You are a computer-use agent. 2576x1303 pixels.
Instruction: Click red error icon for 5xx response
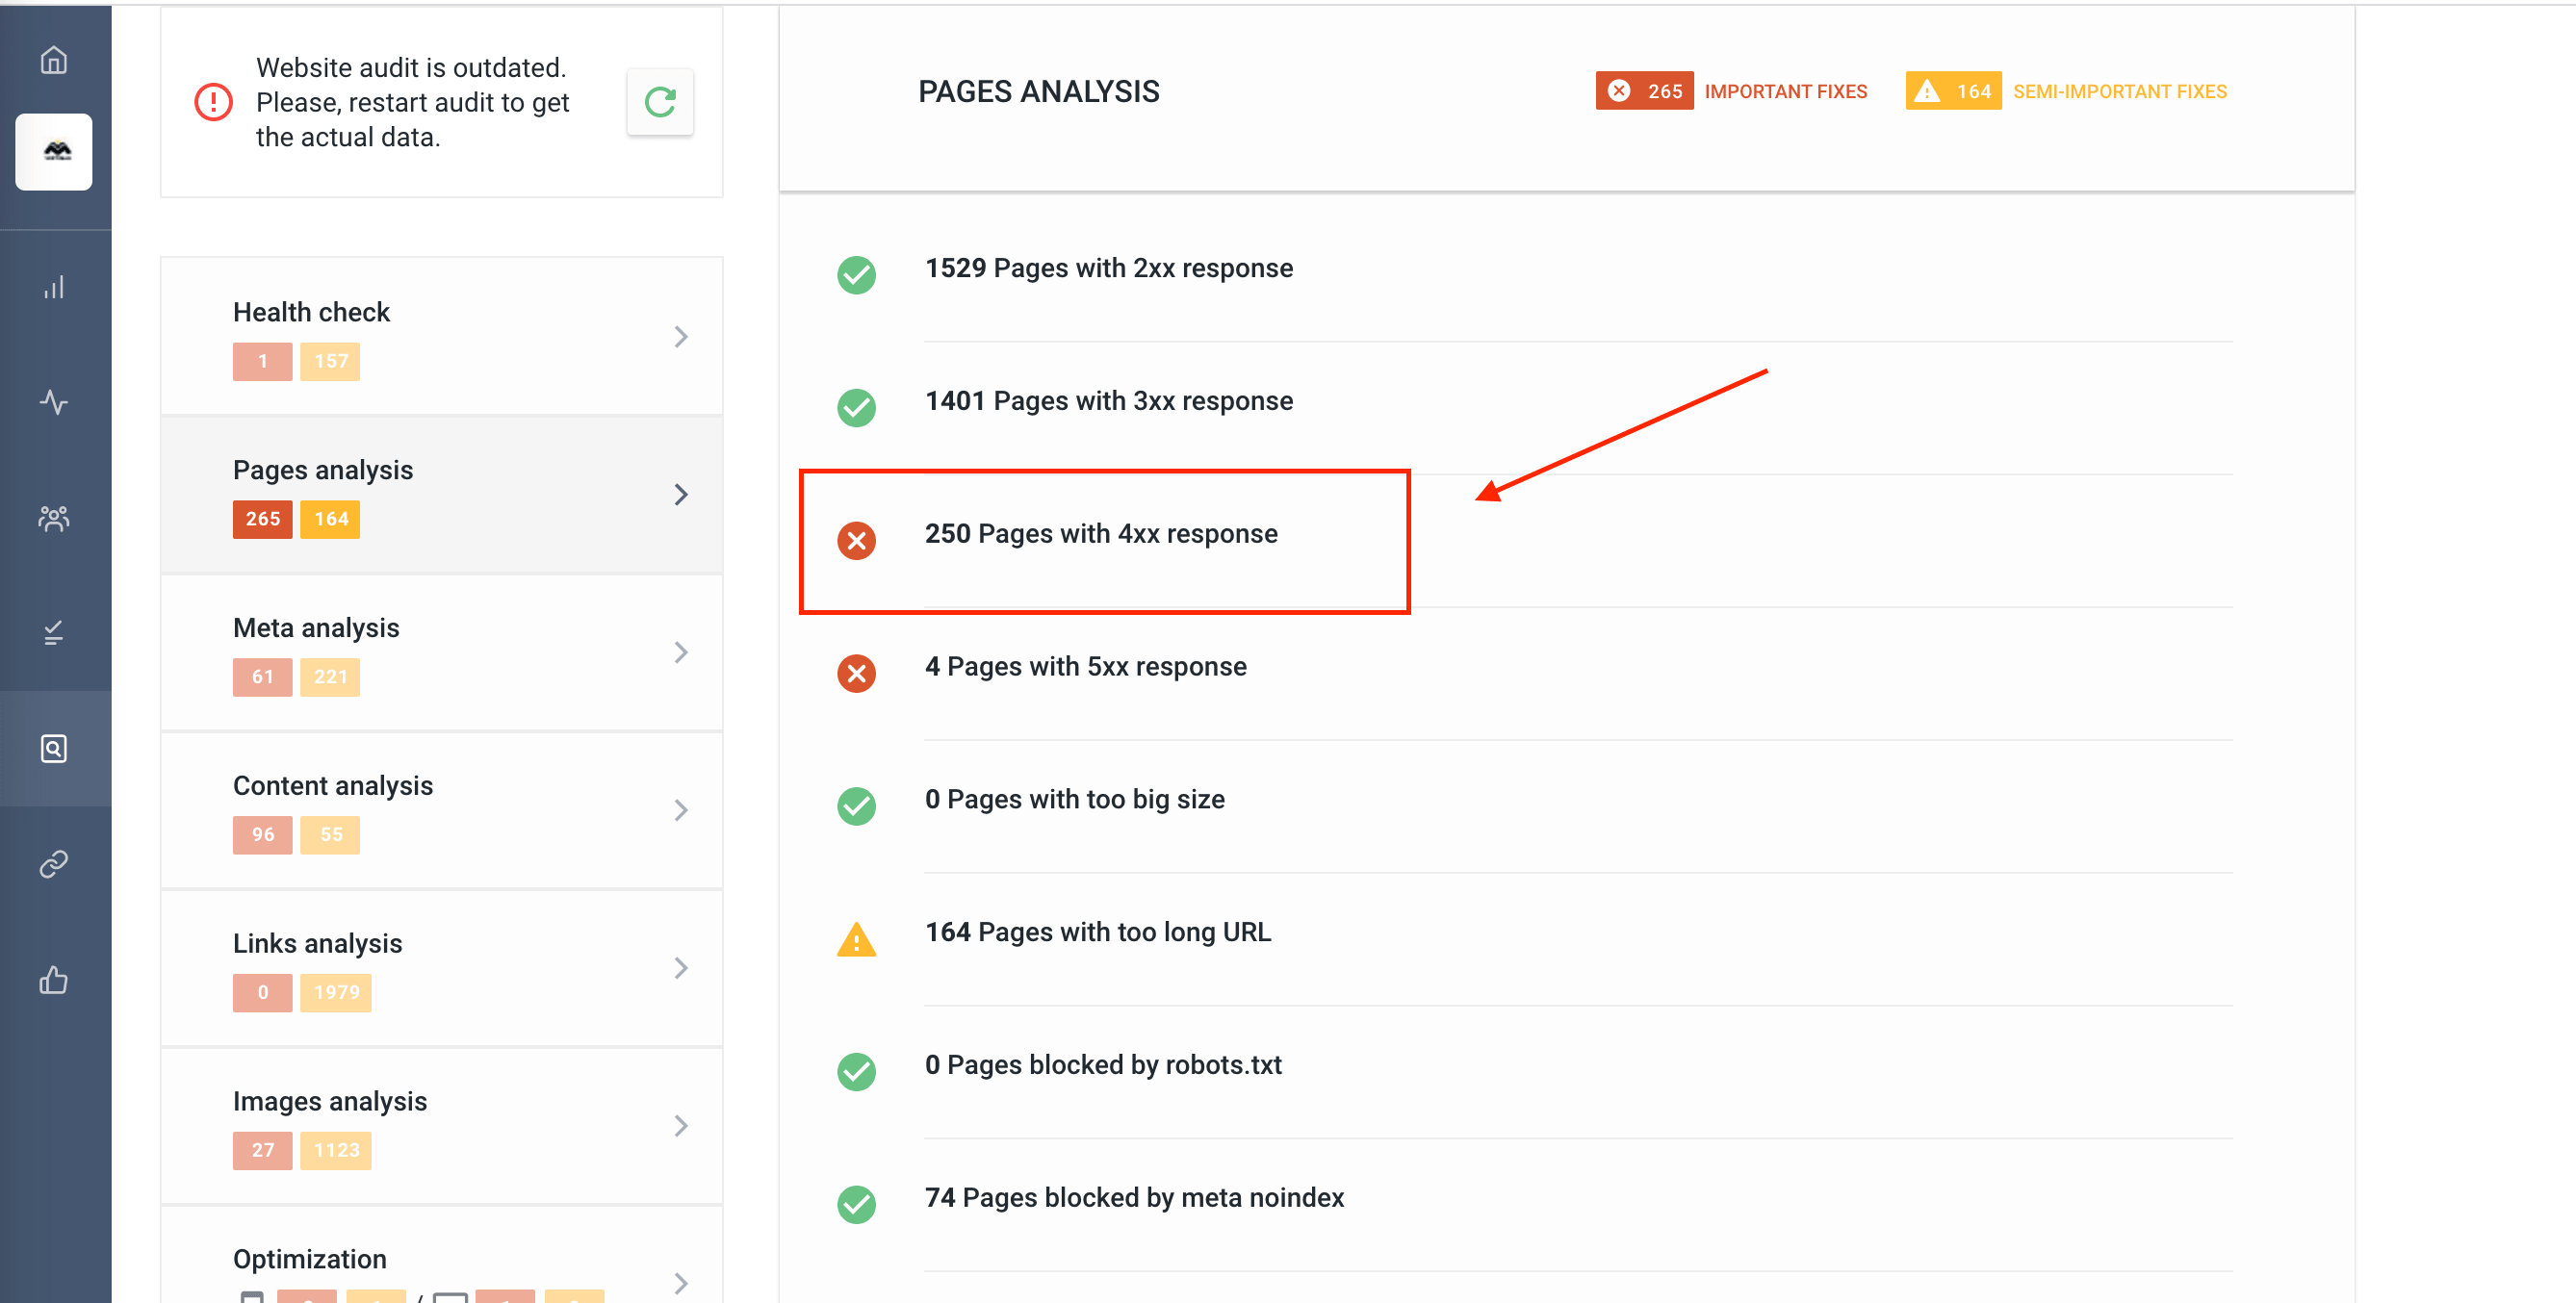(856, 673)
